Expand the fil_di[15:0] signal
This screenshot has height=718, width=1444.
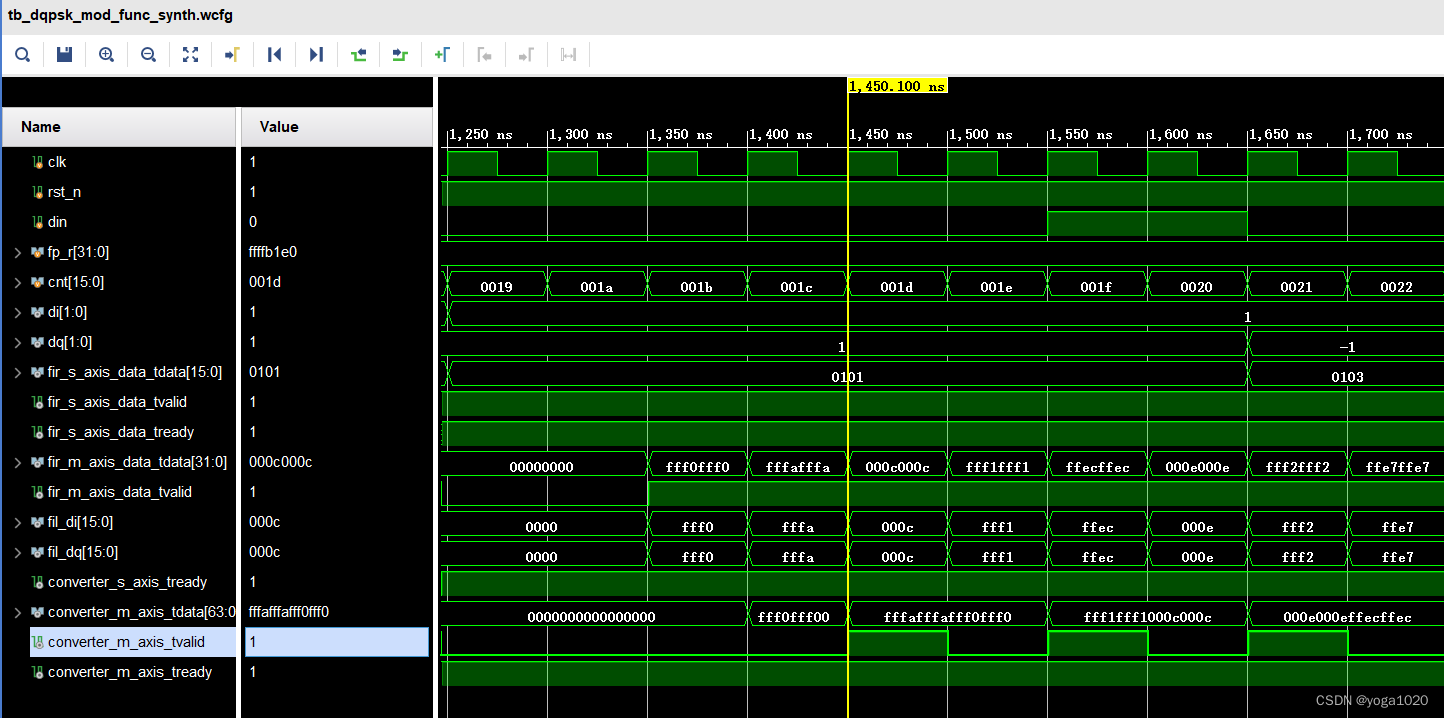coord(17,522)
